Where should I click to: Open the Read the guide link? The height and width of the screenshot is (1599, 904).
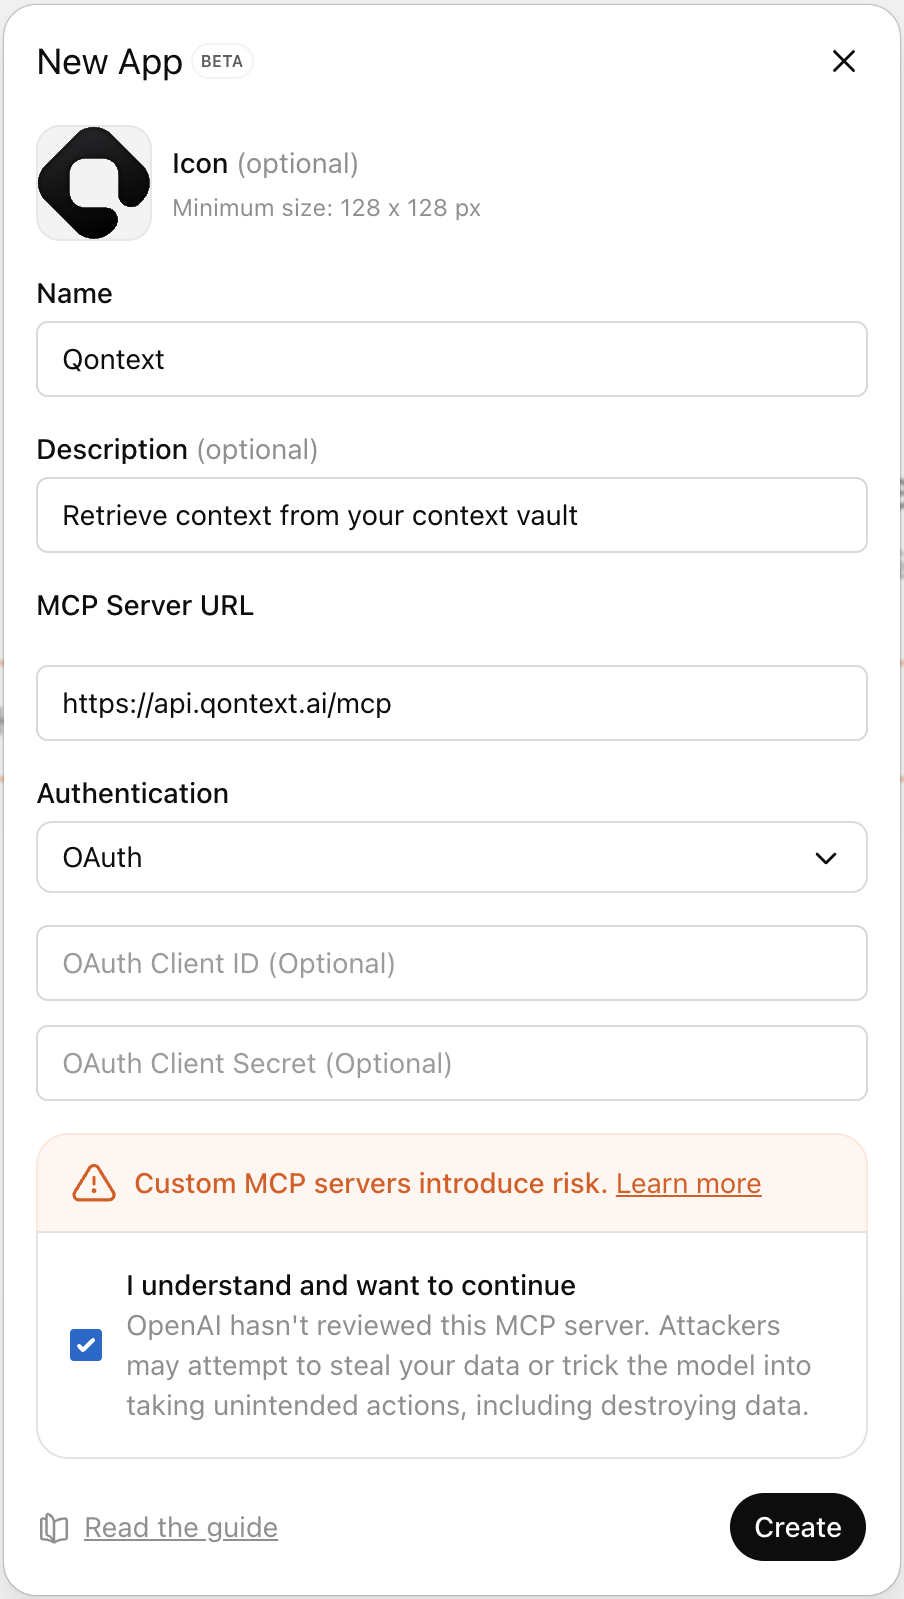181,1528
